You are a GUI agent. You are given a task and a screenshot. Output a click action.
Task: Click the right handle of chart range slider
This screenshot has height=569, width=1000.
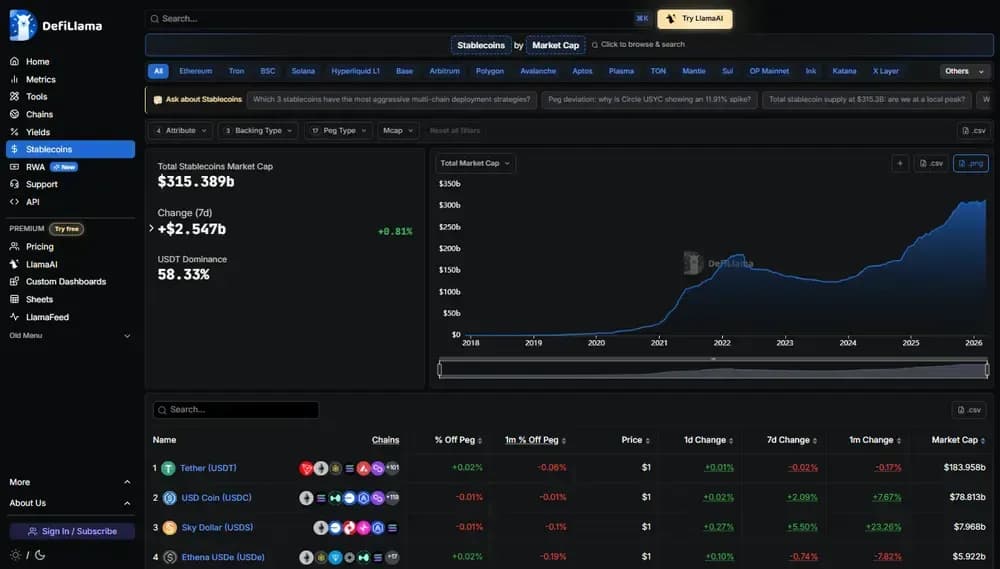[x=986, y=369]
